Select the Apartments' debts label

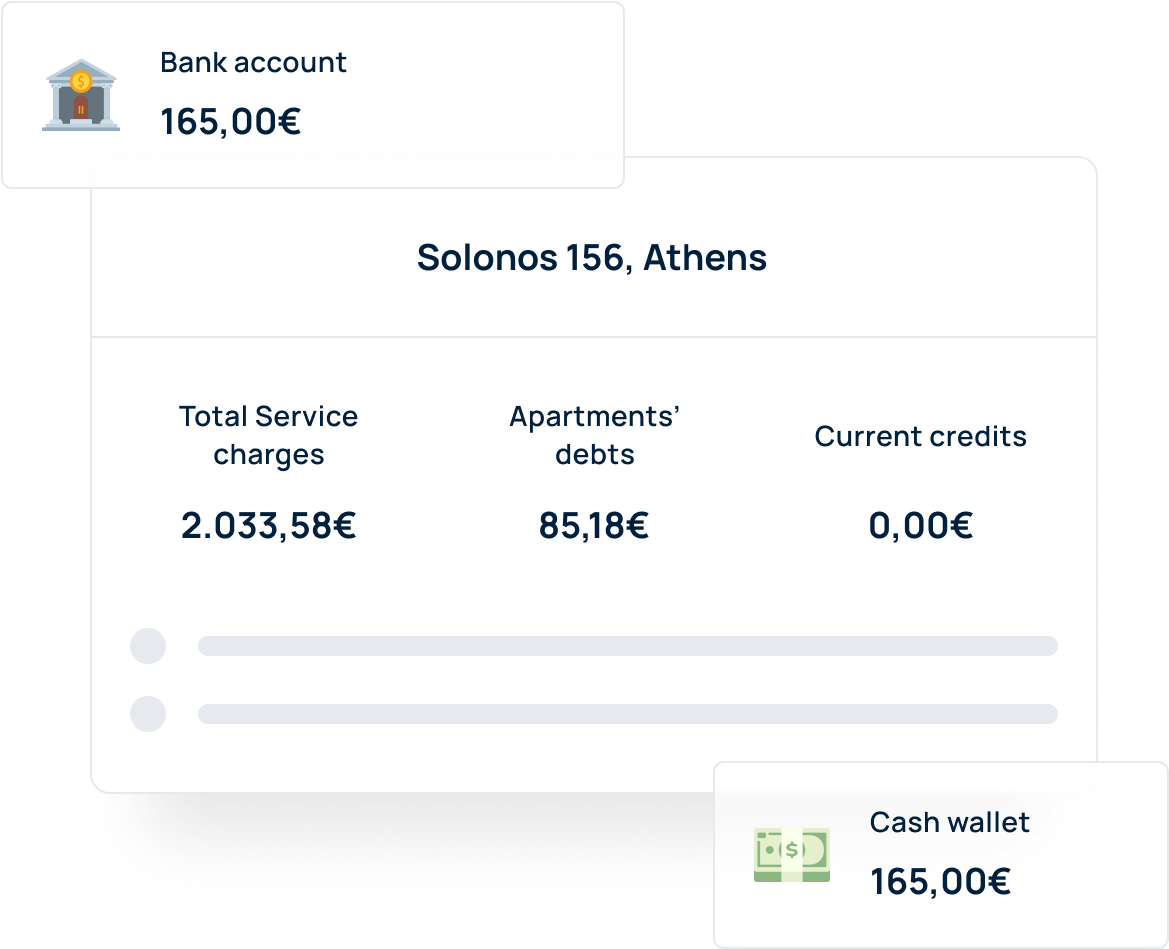tap(594, 435)
